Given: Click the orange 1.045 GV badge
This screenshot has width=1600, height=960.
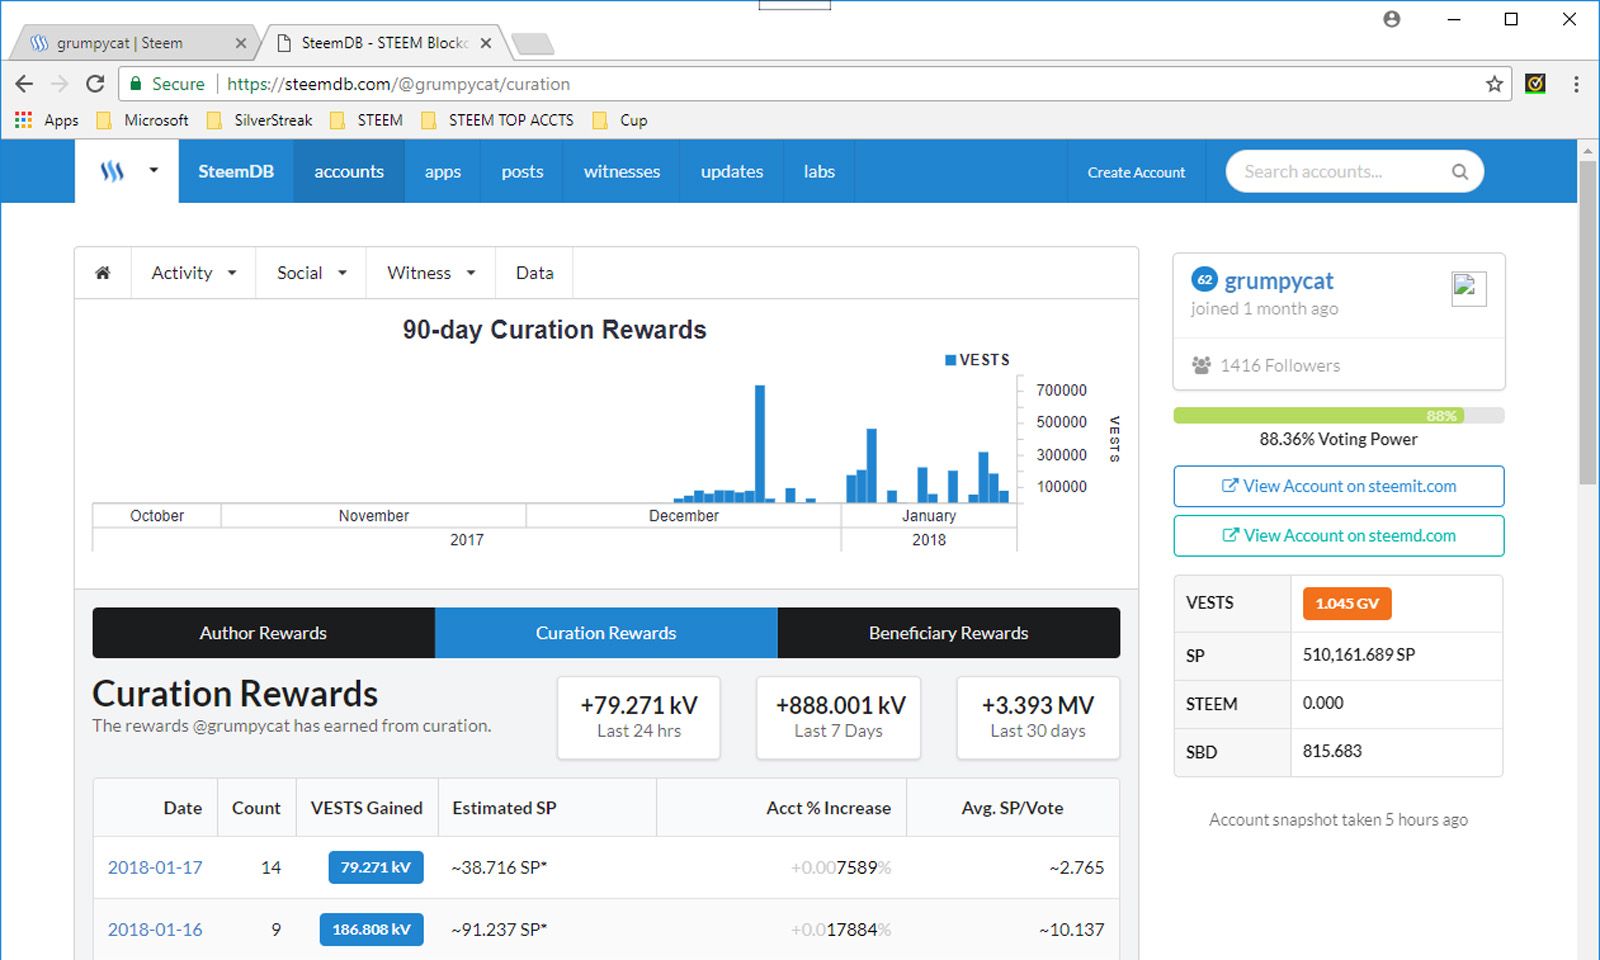Looking at the screenshot, I should pos(1346,603).
